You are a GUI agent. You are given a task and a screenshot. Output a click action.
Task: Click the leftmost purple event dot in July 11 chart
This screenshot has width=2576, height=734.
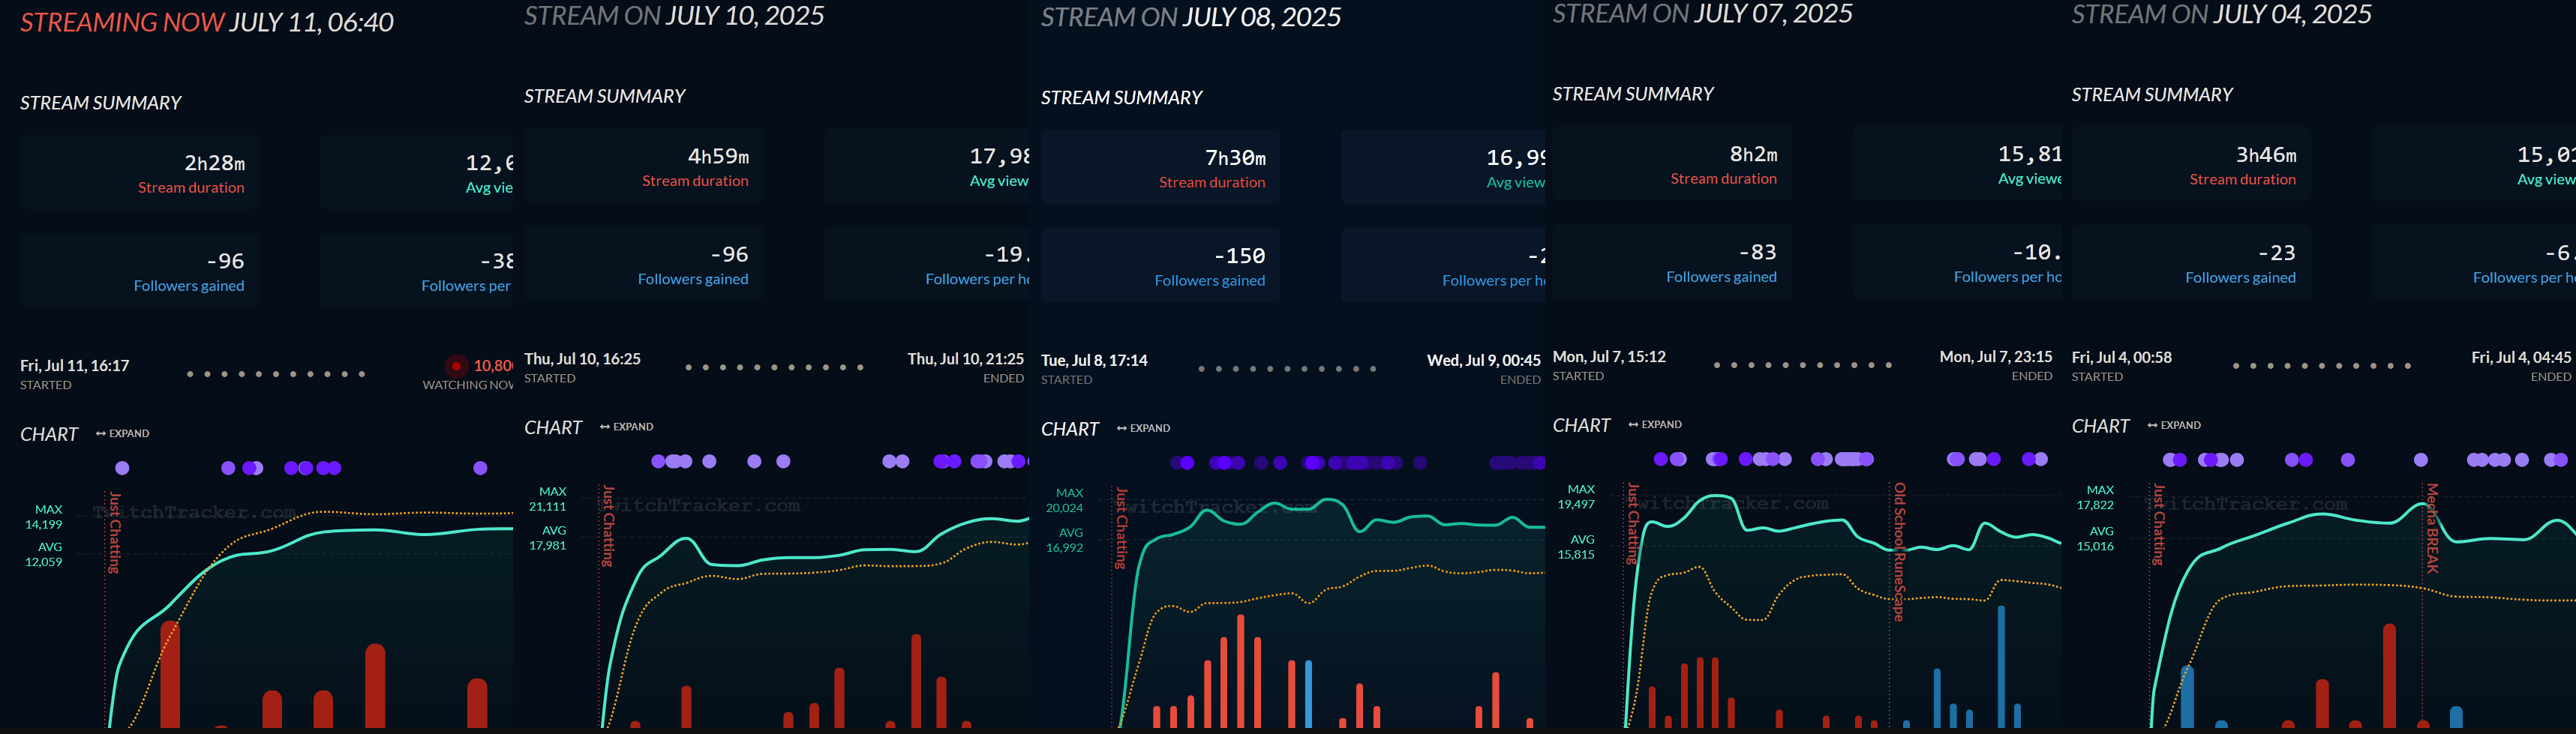pos(122,468)
